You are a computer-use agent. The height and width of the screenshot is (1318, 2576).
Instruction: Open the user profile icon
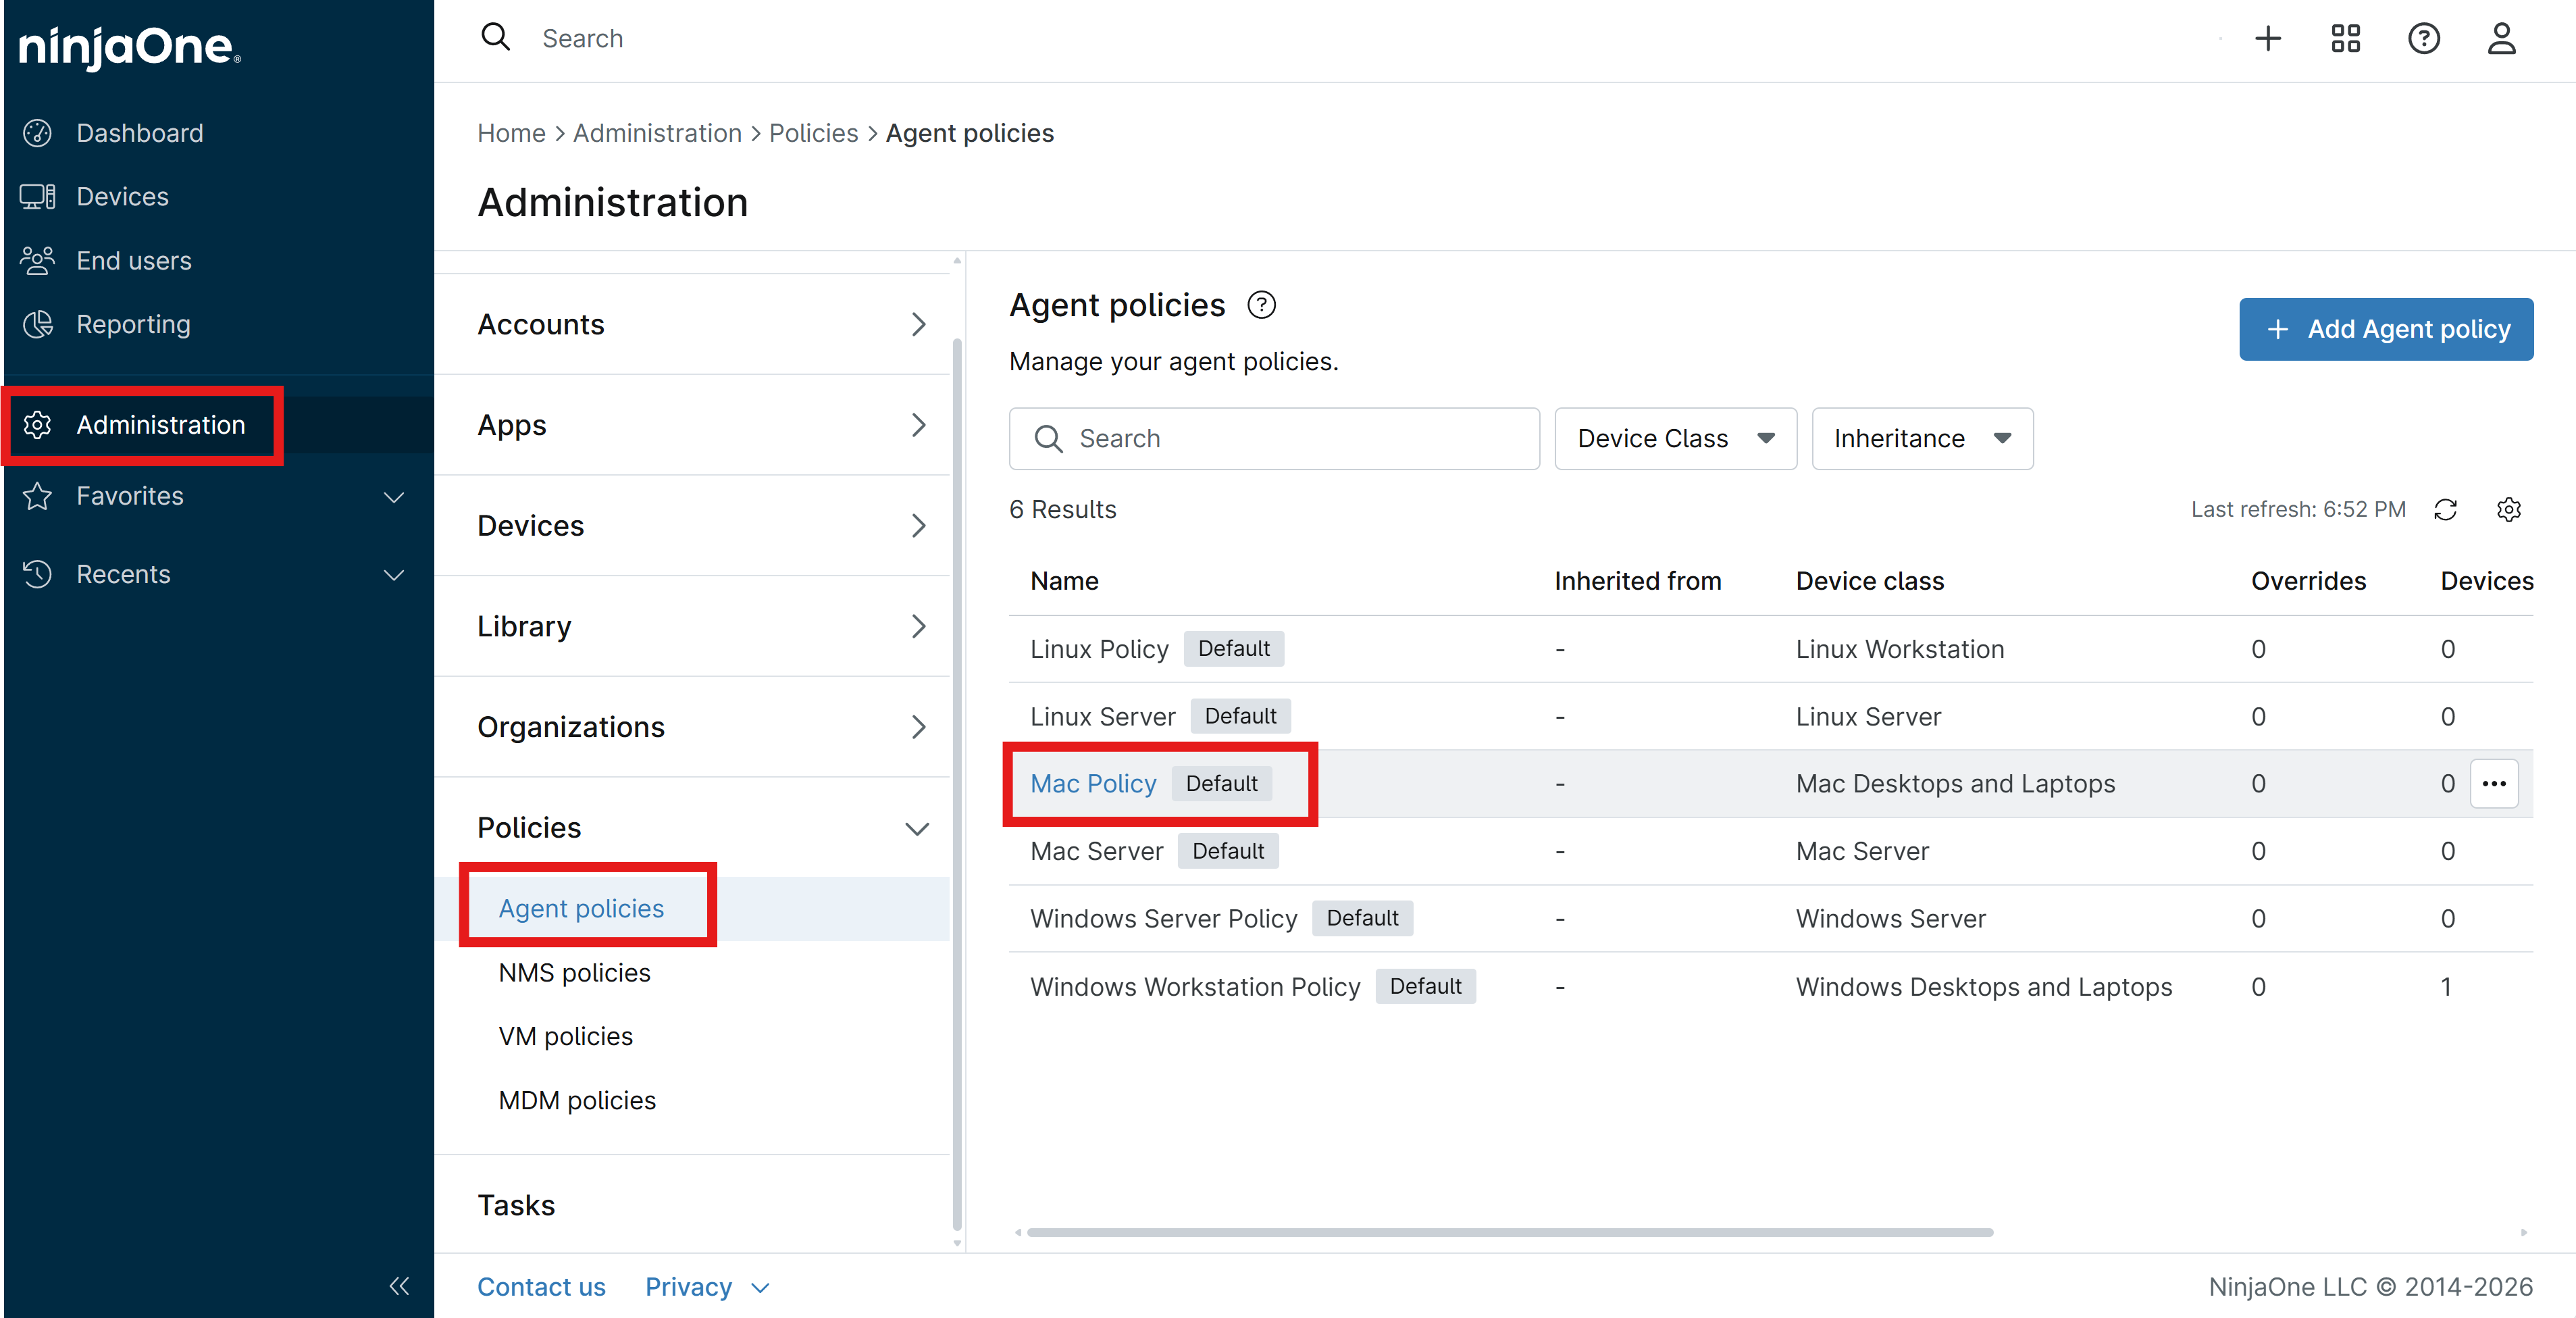click(2501, 39)
